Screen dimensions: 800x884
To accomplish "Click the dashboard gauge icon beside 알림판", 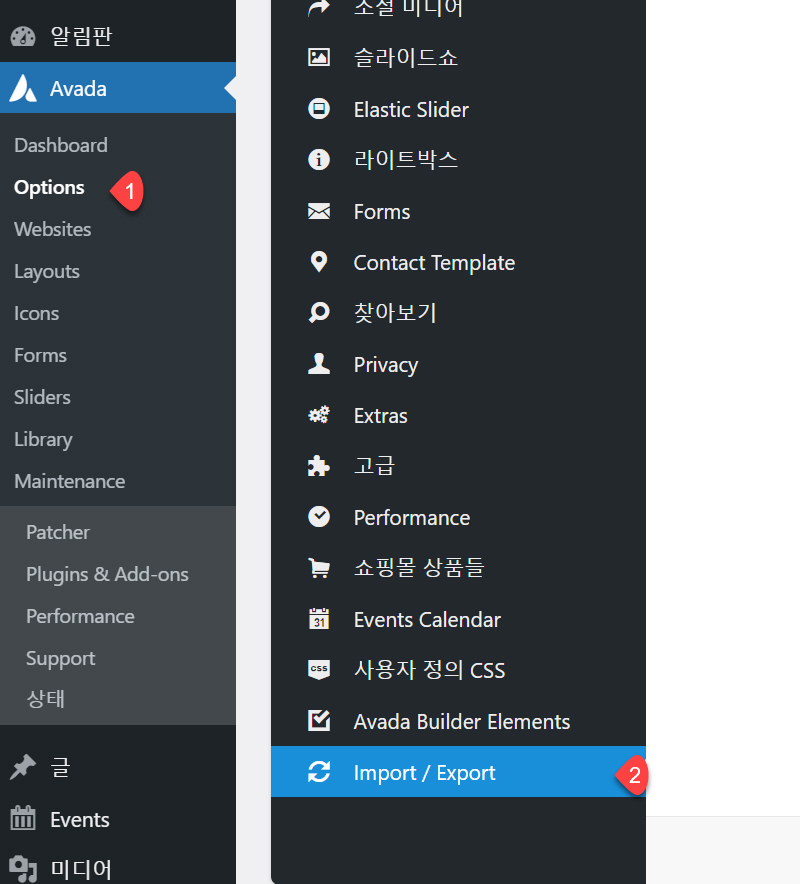I will [x=23, y=37].
